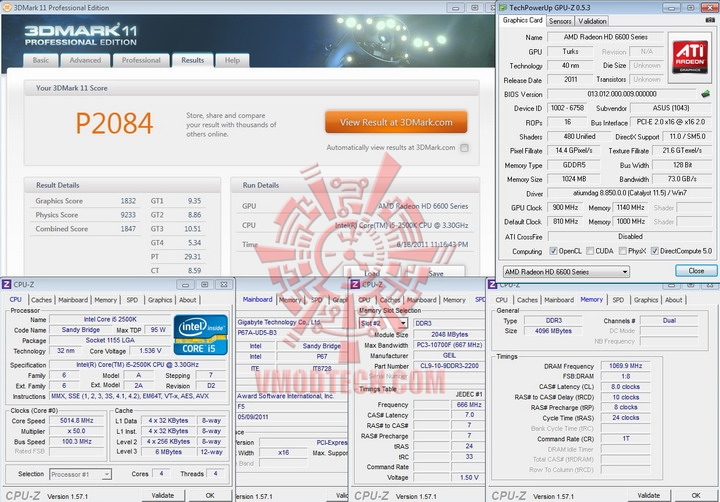Open Graphics tab in left CPU-Z window
This screenshot has height=502, width=720.
click(160, 300)
